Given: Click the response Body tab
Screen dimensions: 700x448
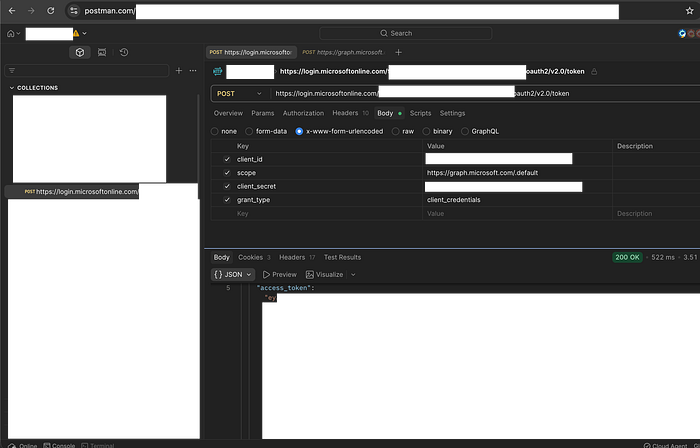Looking at the screenshot, I should [221, 257].
